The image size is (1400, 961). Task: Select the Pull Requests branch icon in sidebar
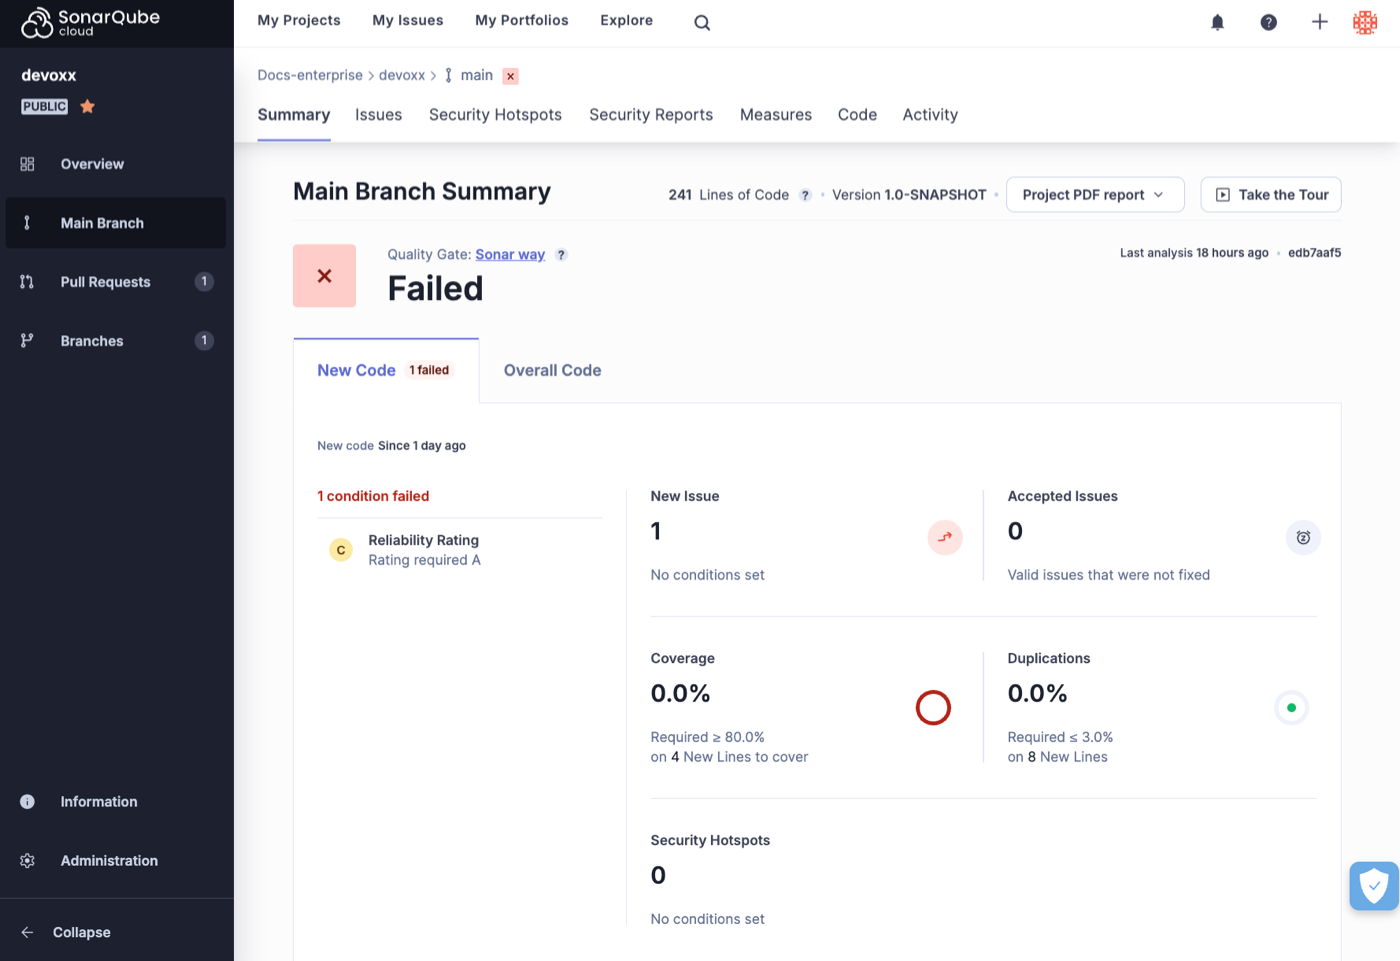[x=27, y=281]
